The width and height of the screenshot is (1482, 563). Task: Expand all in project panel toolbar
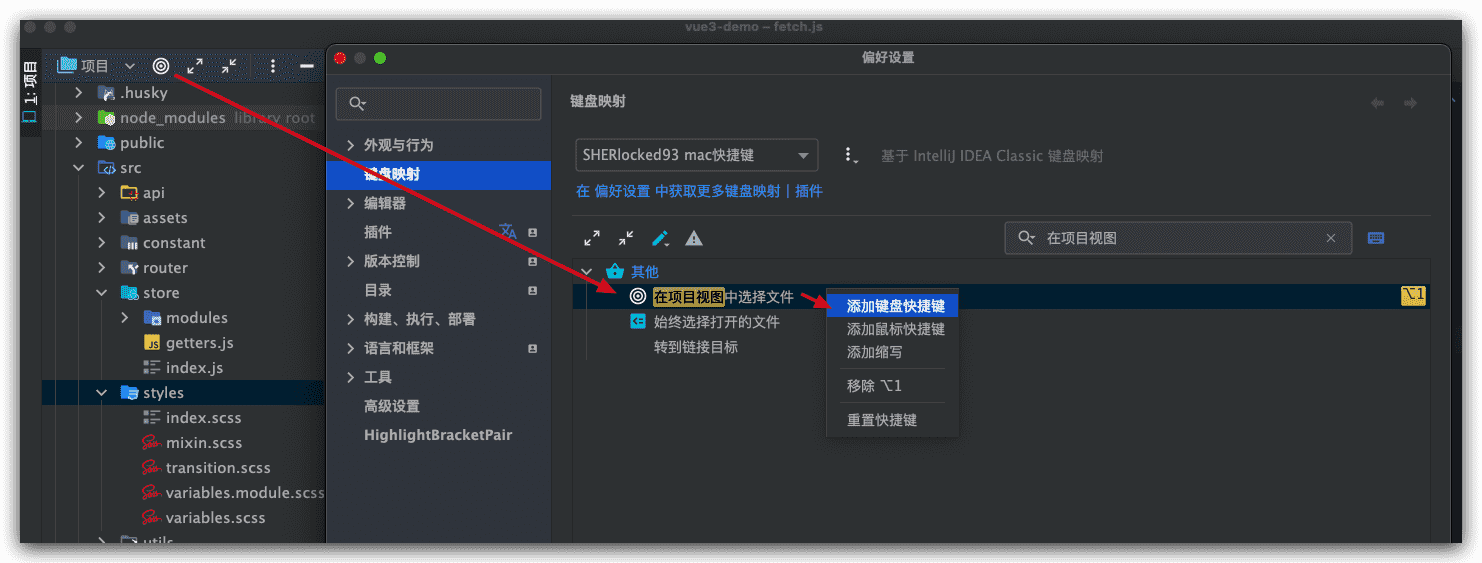[195, 66]
